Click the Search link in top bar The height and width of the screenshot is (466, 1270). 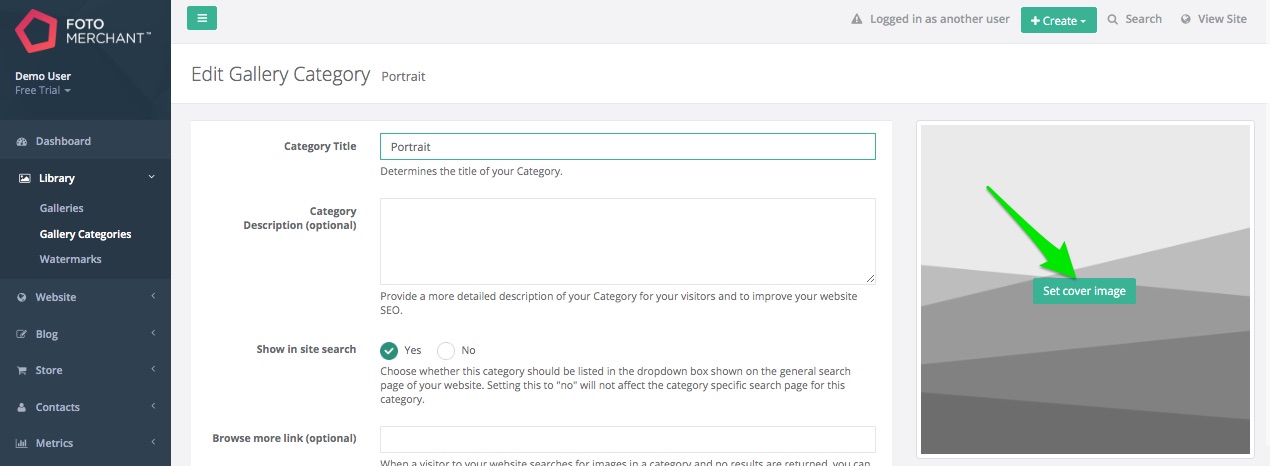pyautogui.click(x=1143, y=19)
